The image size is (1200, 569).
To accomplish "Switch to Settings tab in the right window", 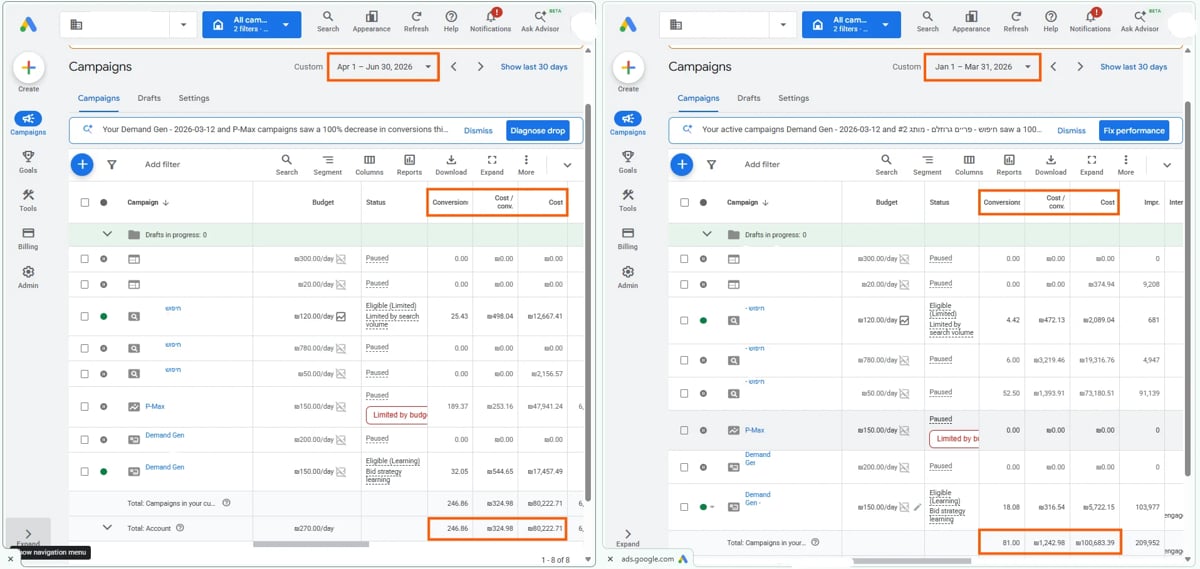I will (793, 98).
